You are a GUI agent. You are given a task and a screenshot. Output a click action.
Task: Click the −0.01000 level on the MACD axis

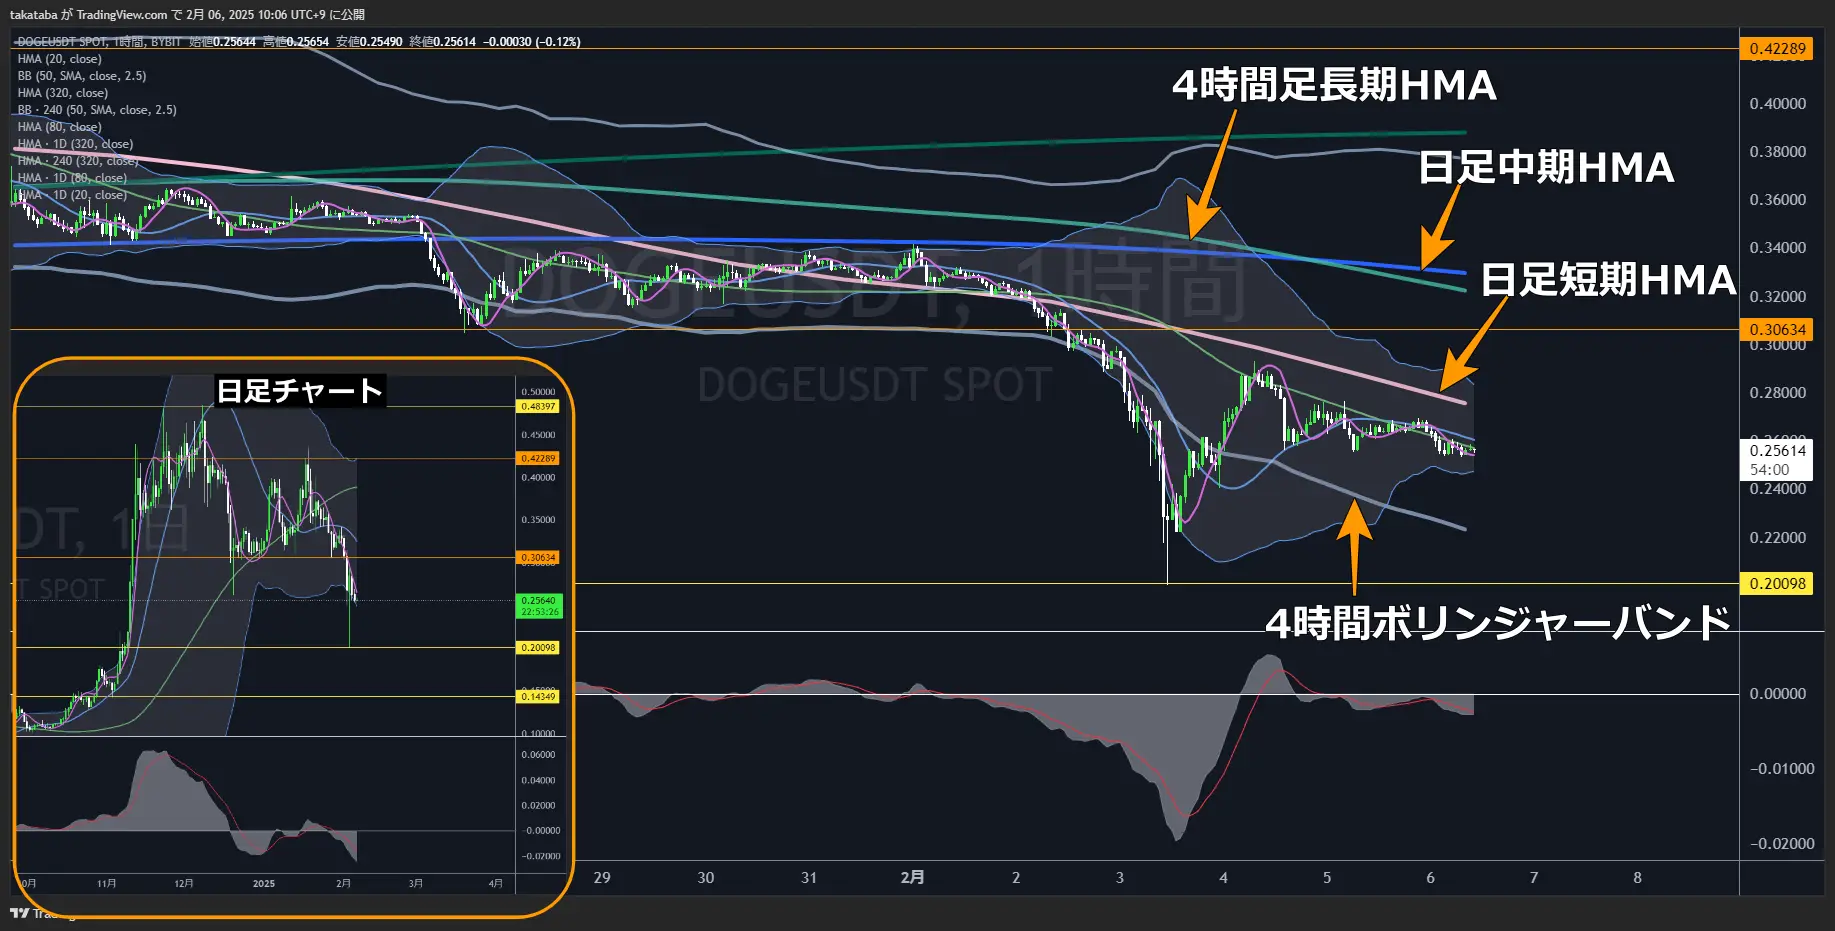[x=1781, y=769]
